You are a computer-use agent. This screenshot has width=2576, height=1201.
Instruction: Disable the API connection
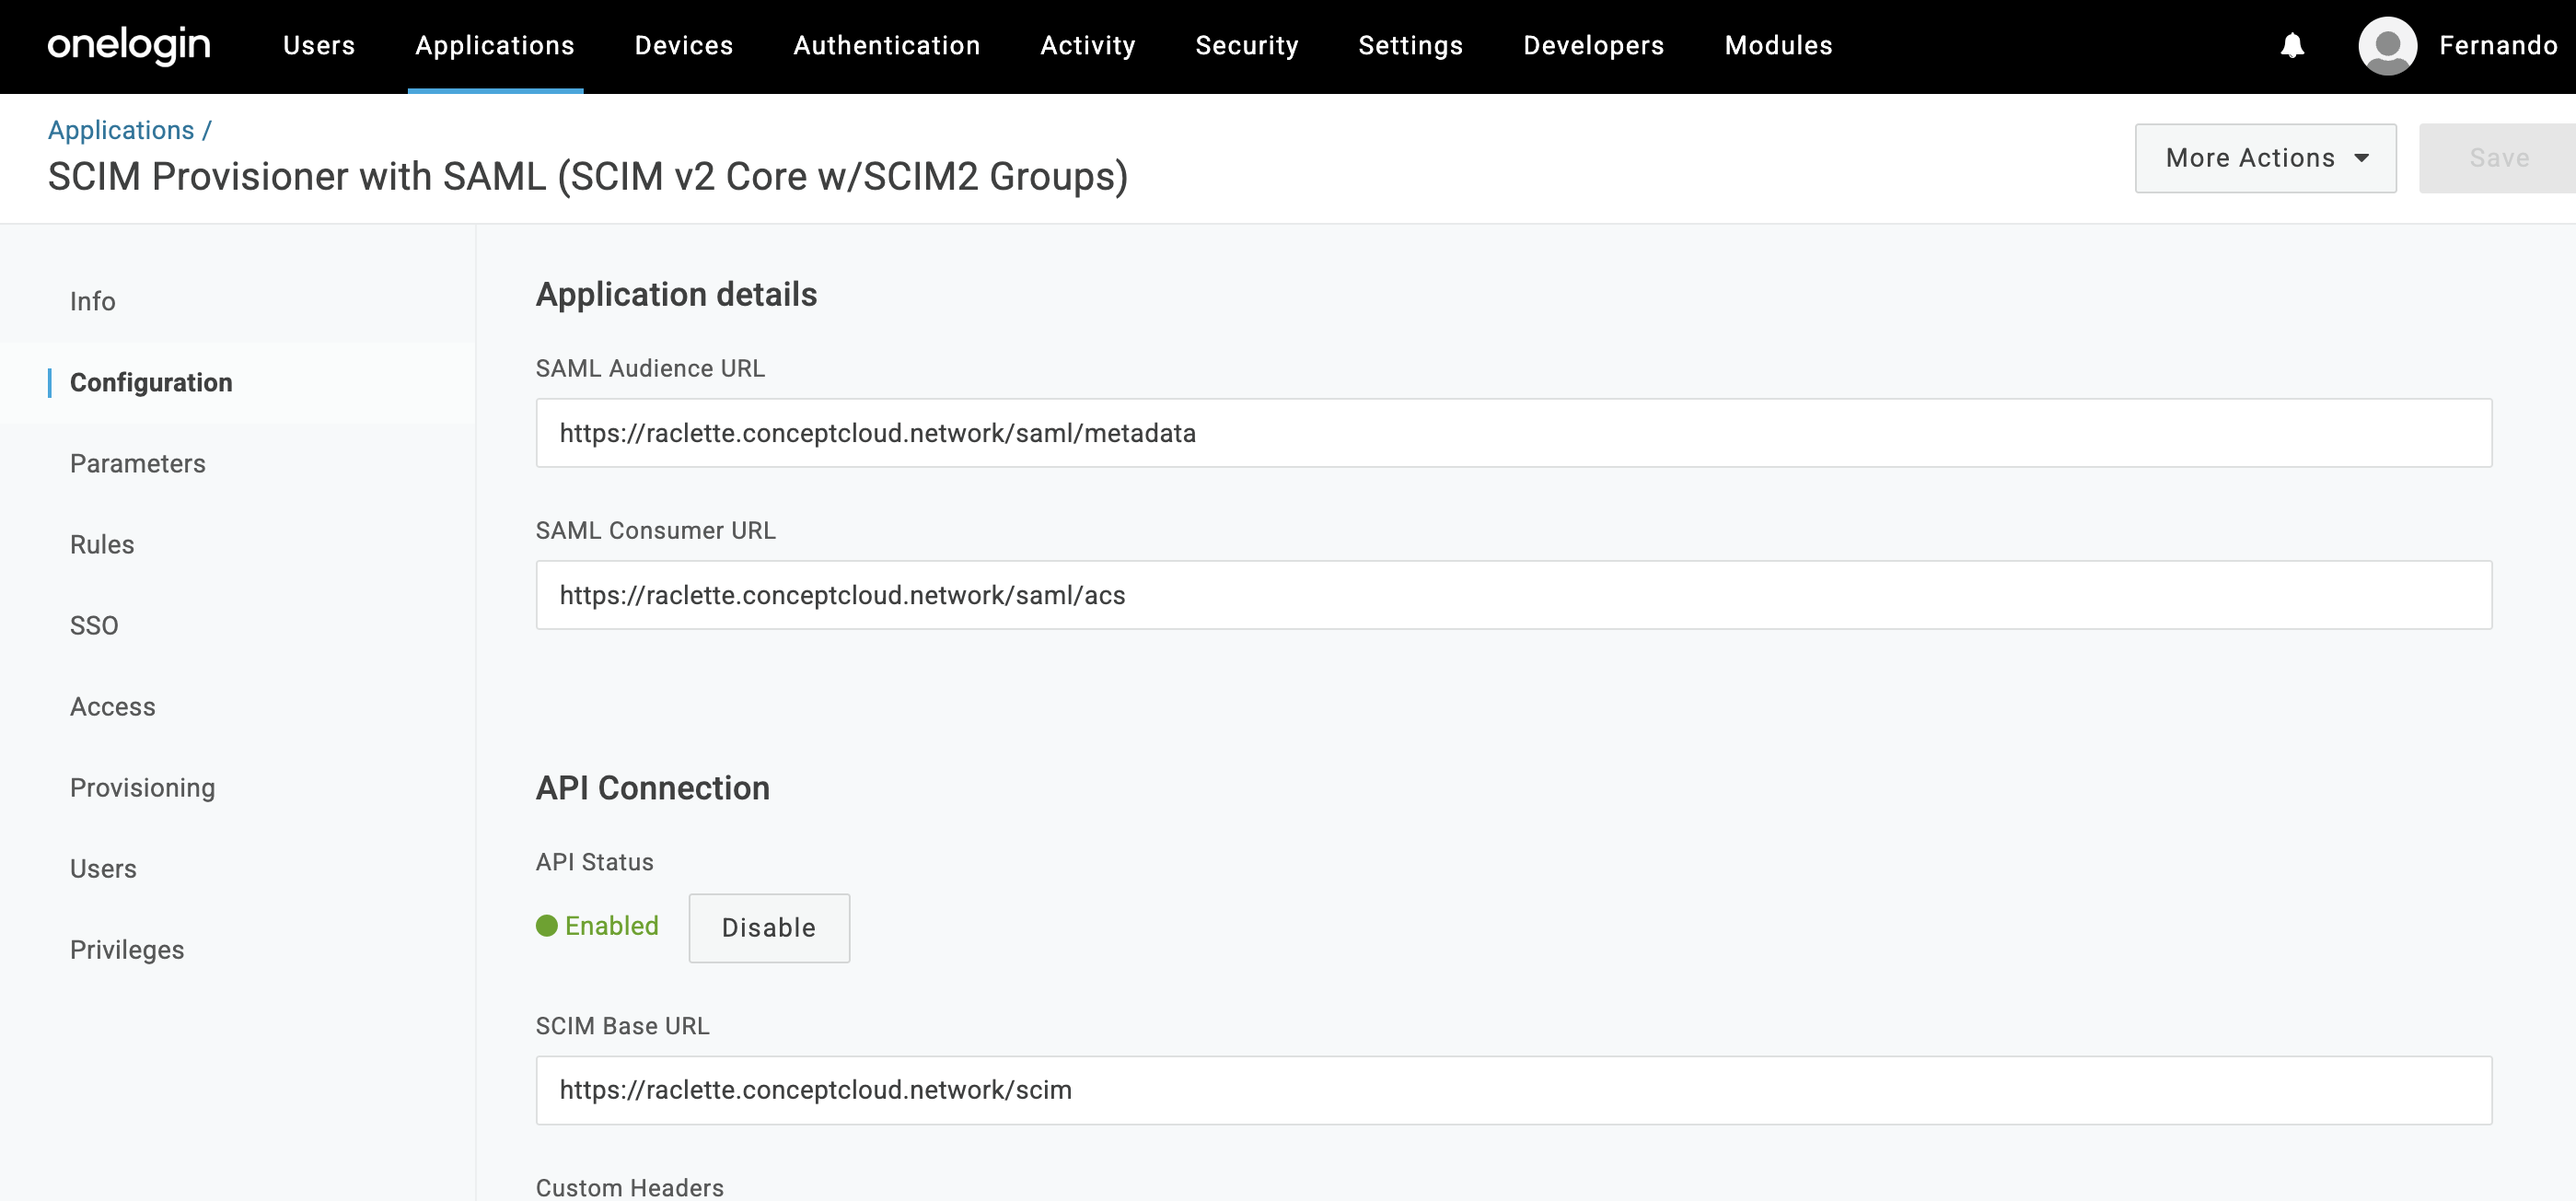tap(768, 928)
